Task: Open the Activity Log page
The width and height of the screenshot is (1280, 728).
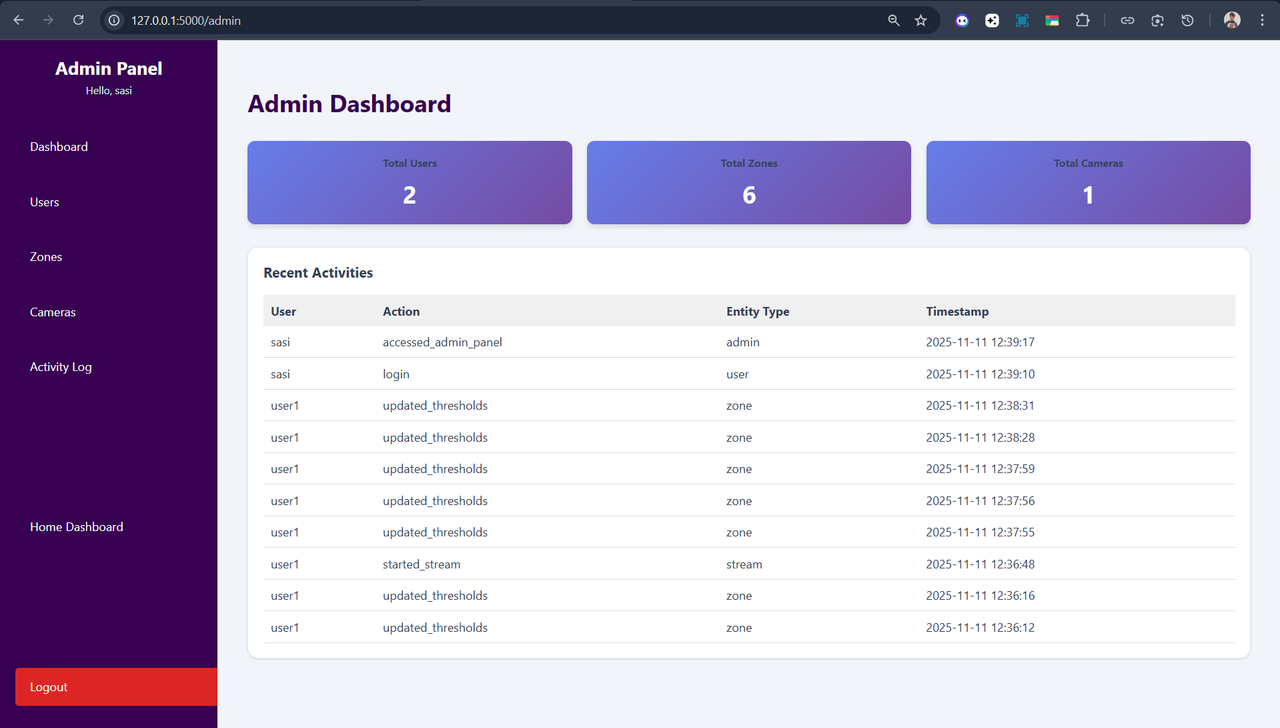Action: click(x=61, y=366)
